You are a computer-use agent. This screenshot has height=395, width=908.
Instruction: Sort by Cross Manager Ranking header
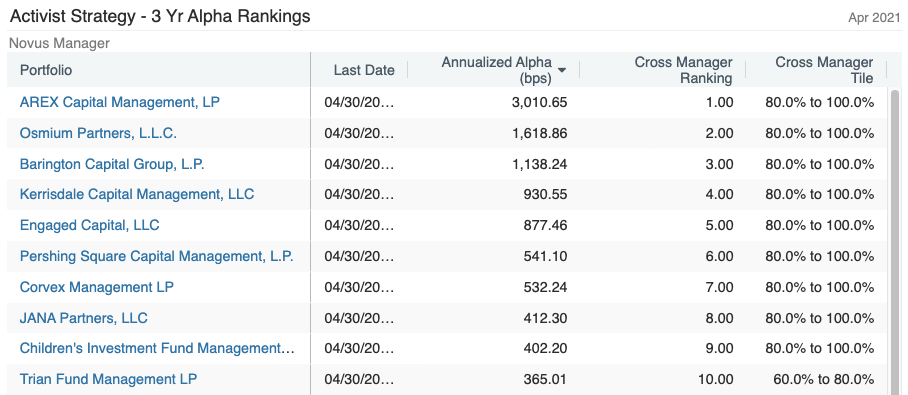(683, 70)
